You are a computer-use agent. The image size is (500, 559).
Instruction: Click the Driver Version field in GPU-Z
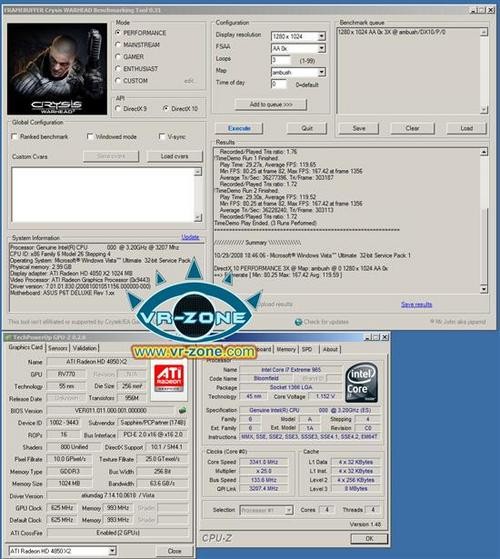[118, 496]
